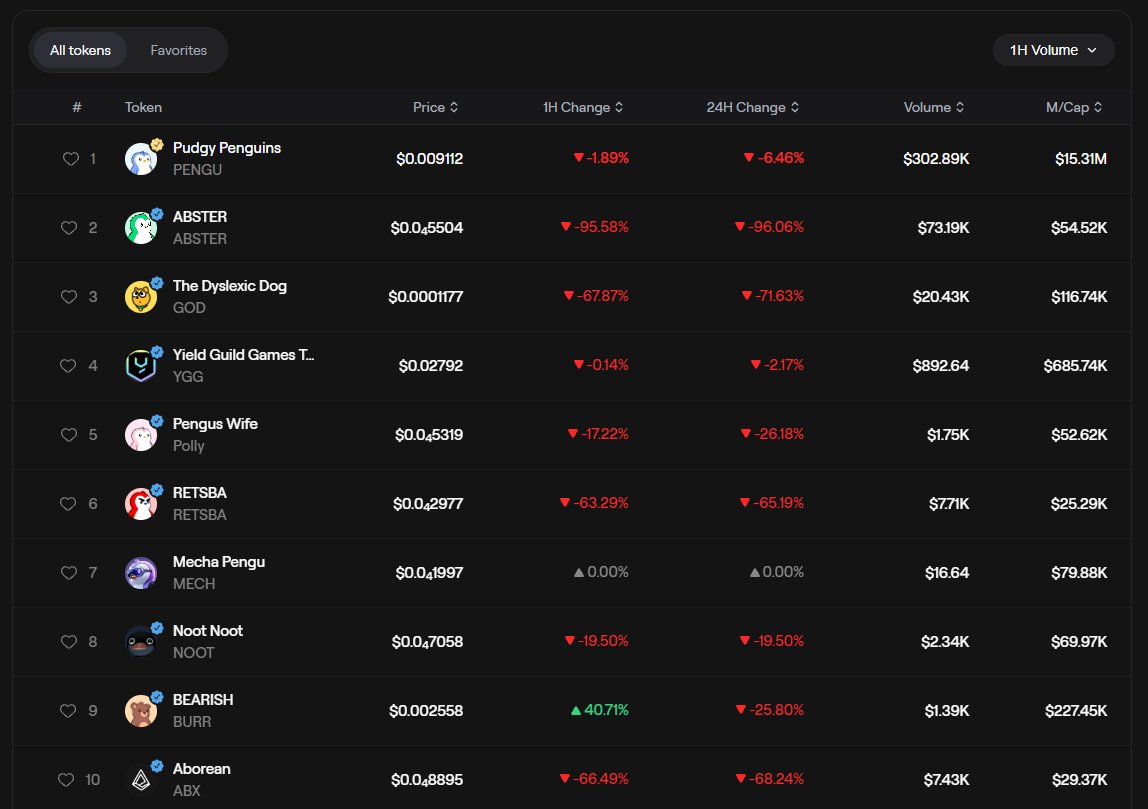Switch to the Favorites tab
The height and width of the screenshot is (809, 1148).
179,51
